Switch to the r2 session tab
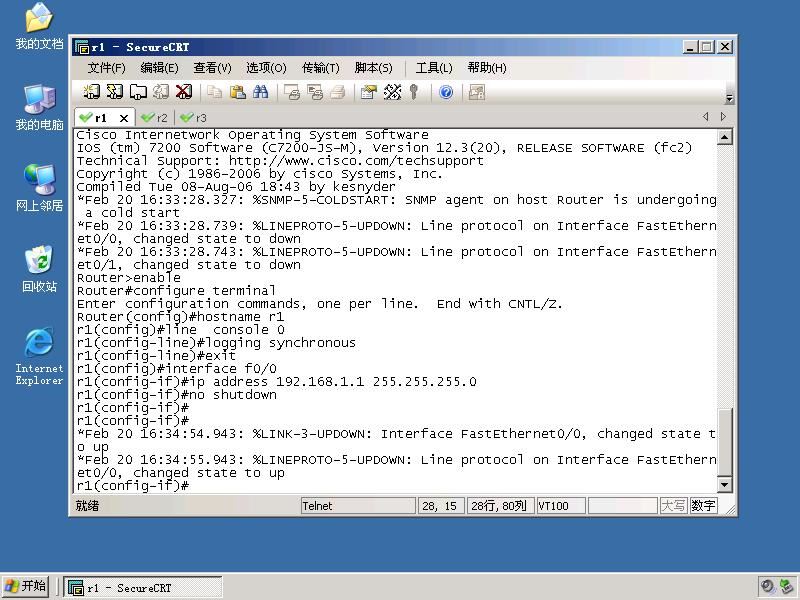The width and height of the screenshot is (800, 600). 155,118
